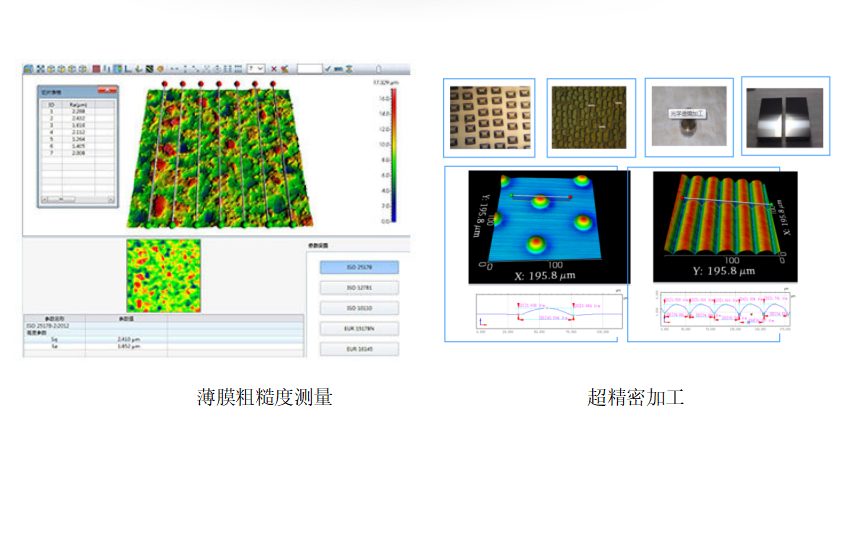Select the row with Ra value 1.616

(x=78, y=125)
